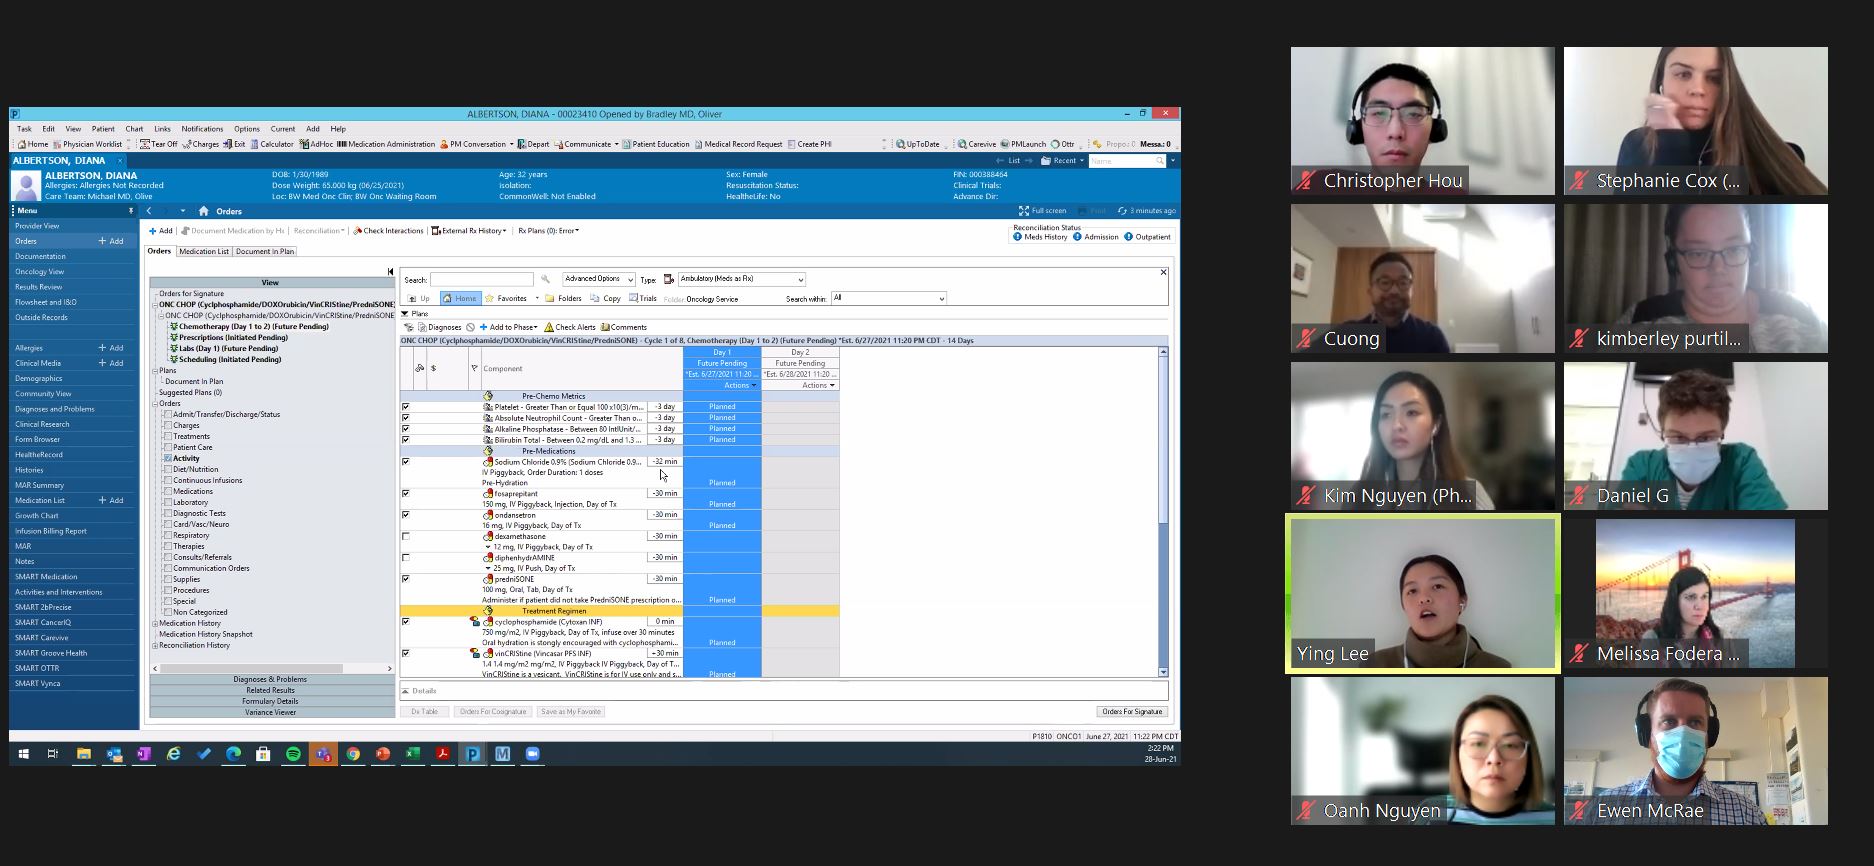Screen dimensions: 1874x866
Task: Click the plan grid vertical scrollbar
Action: click(x=1163, y=512)
